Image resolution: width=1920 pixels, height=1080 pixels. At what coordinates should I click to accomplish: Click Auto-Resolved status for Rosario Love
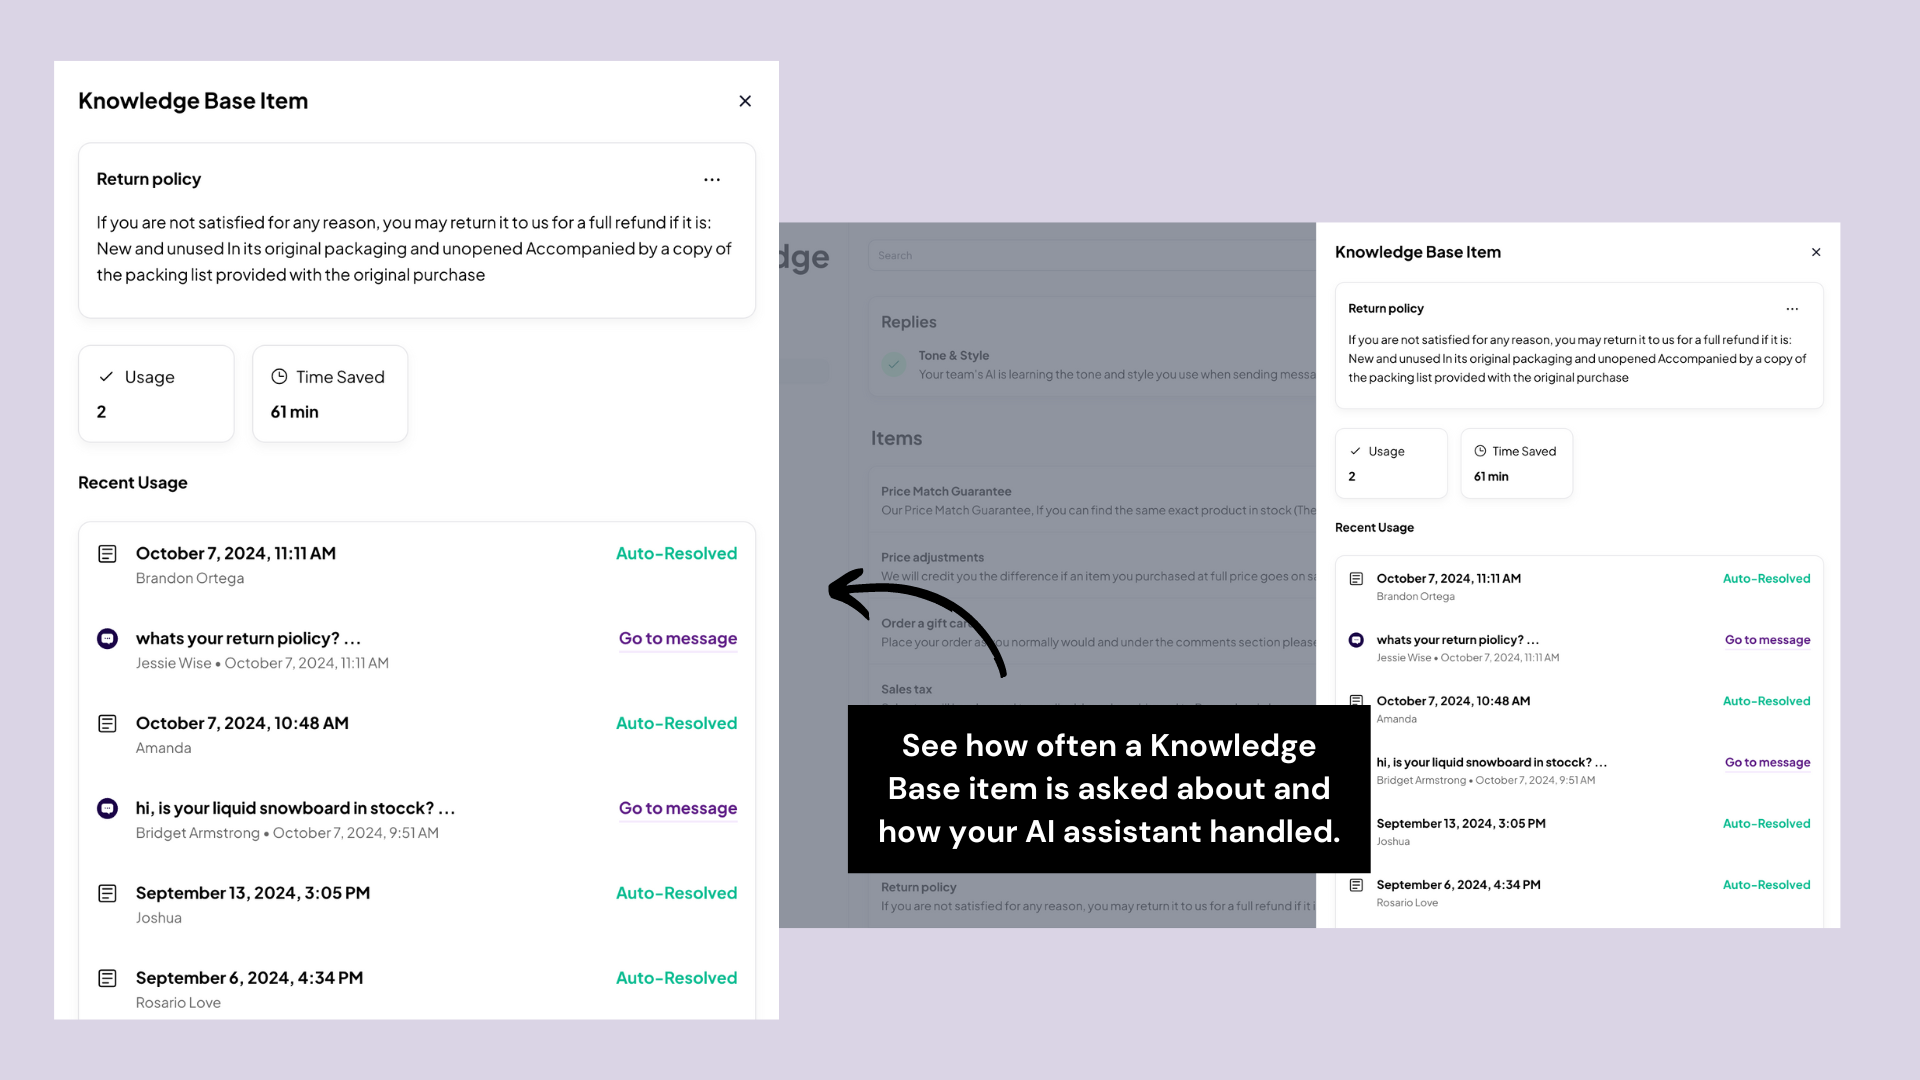(676, 977)
